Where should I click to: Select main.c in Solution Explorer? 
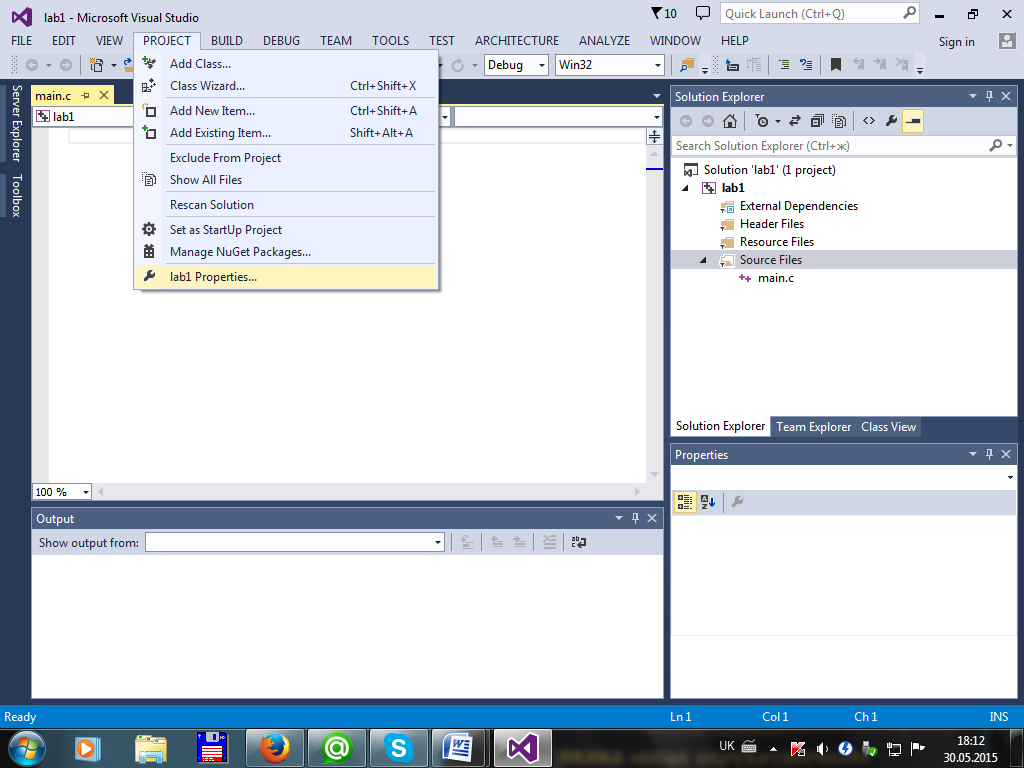[775, 278]
